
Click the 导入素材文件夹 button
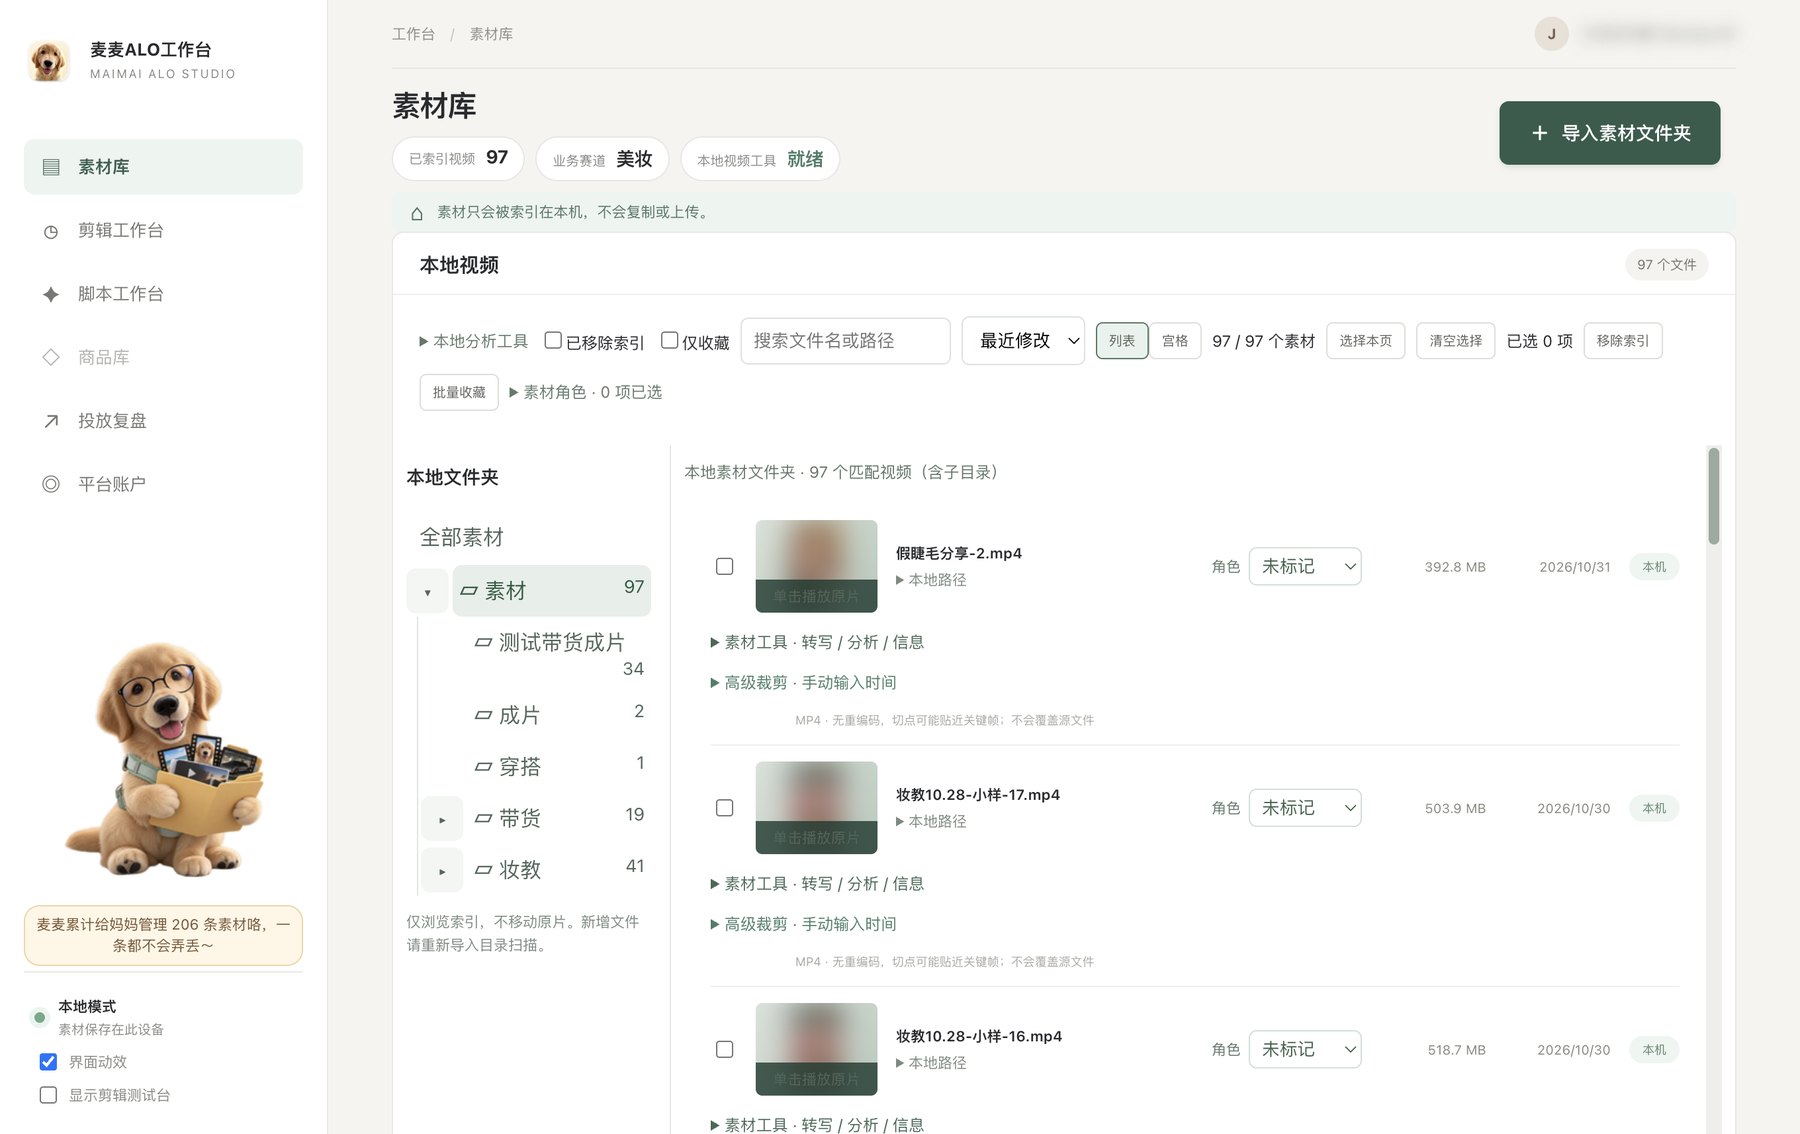[1610, 133]
